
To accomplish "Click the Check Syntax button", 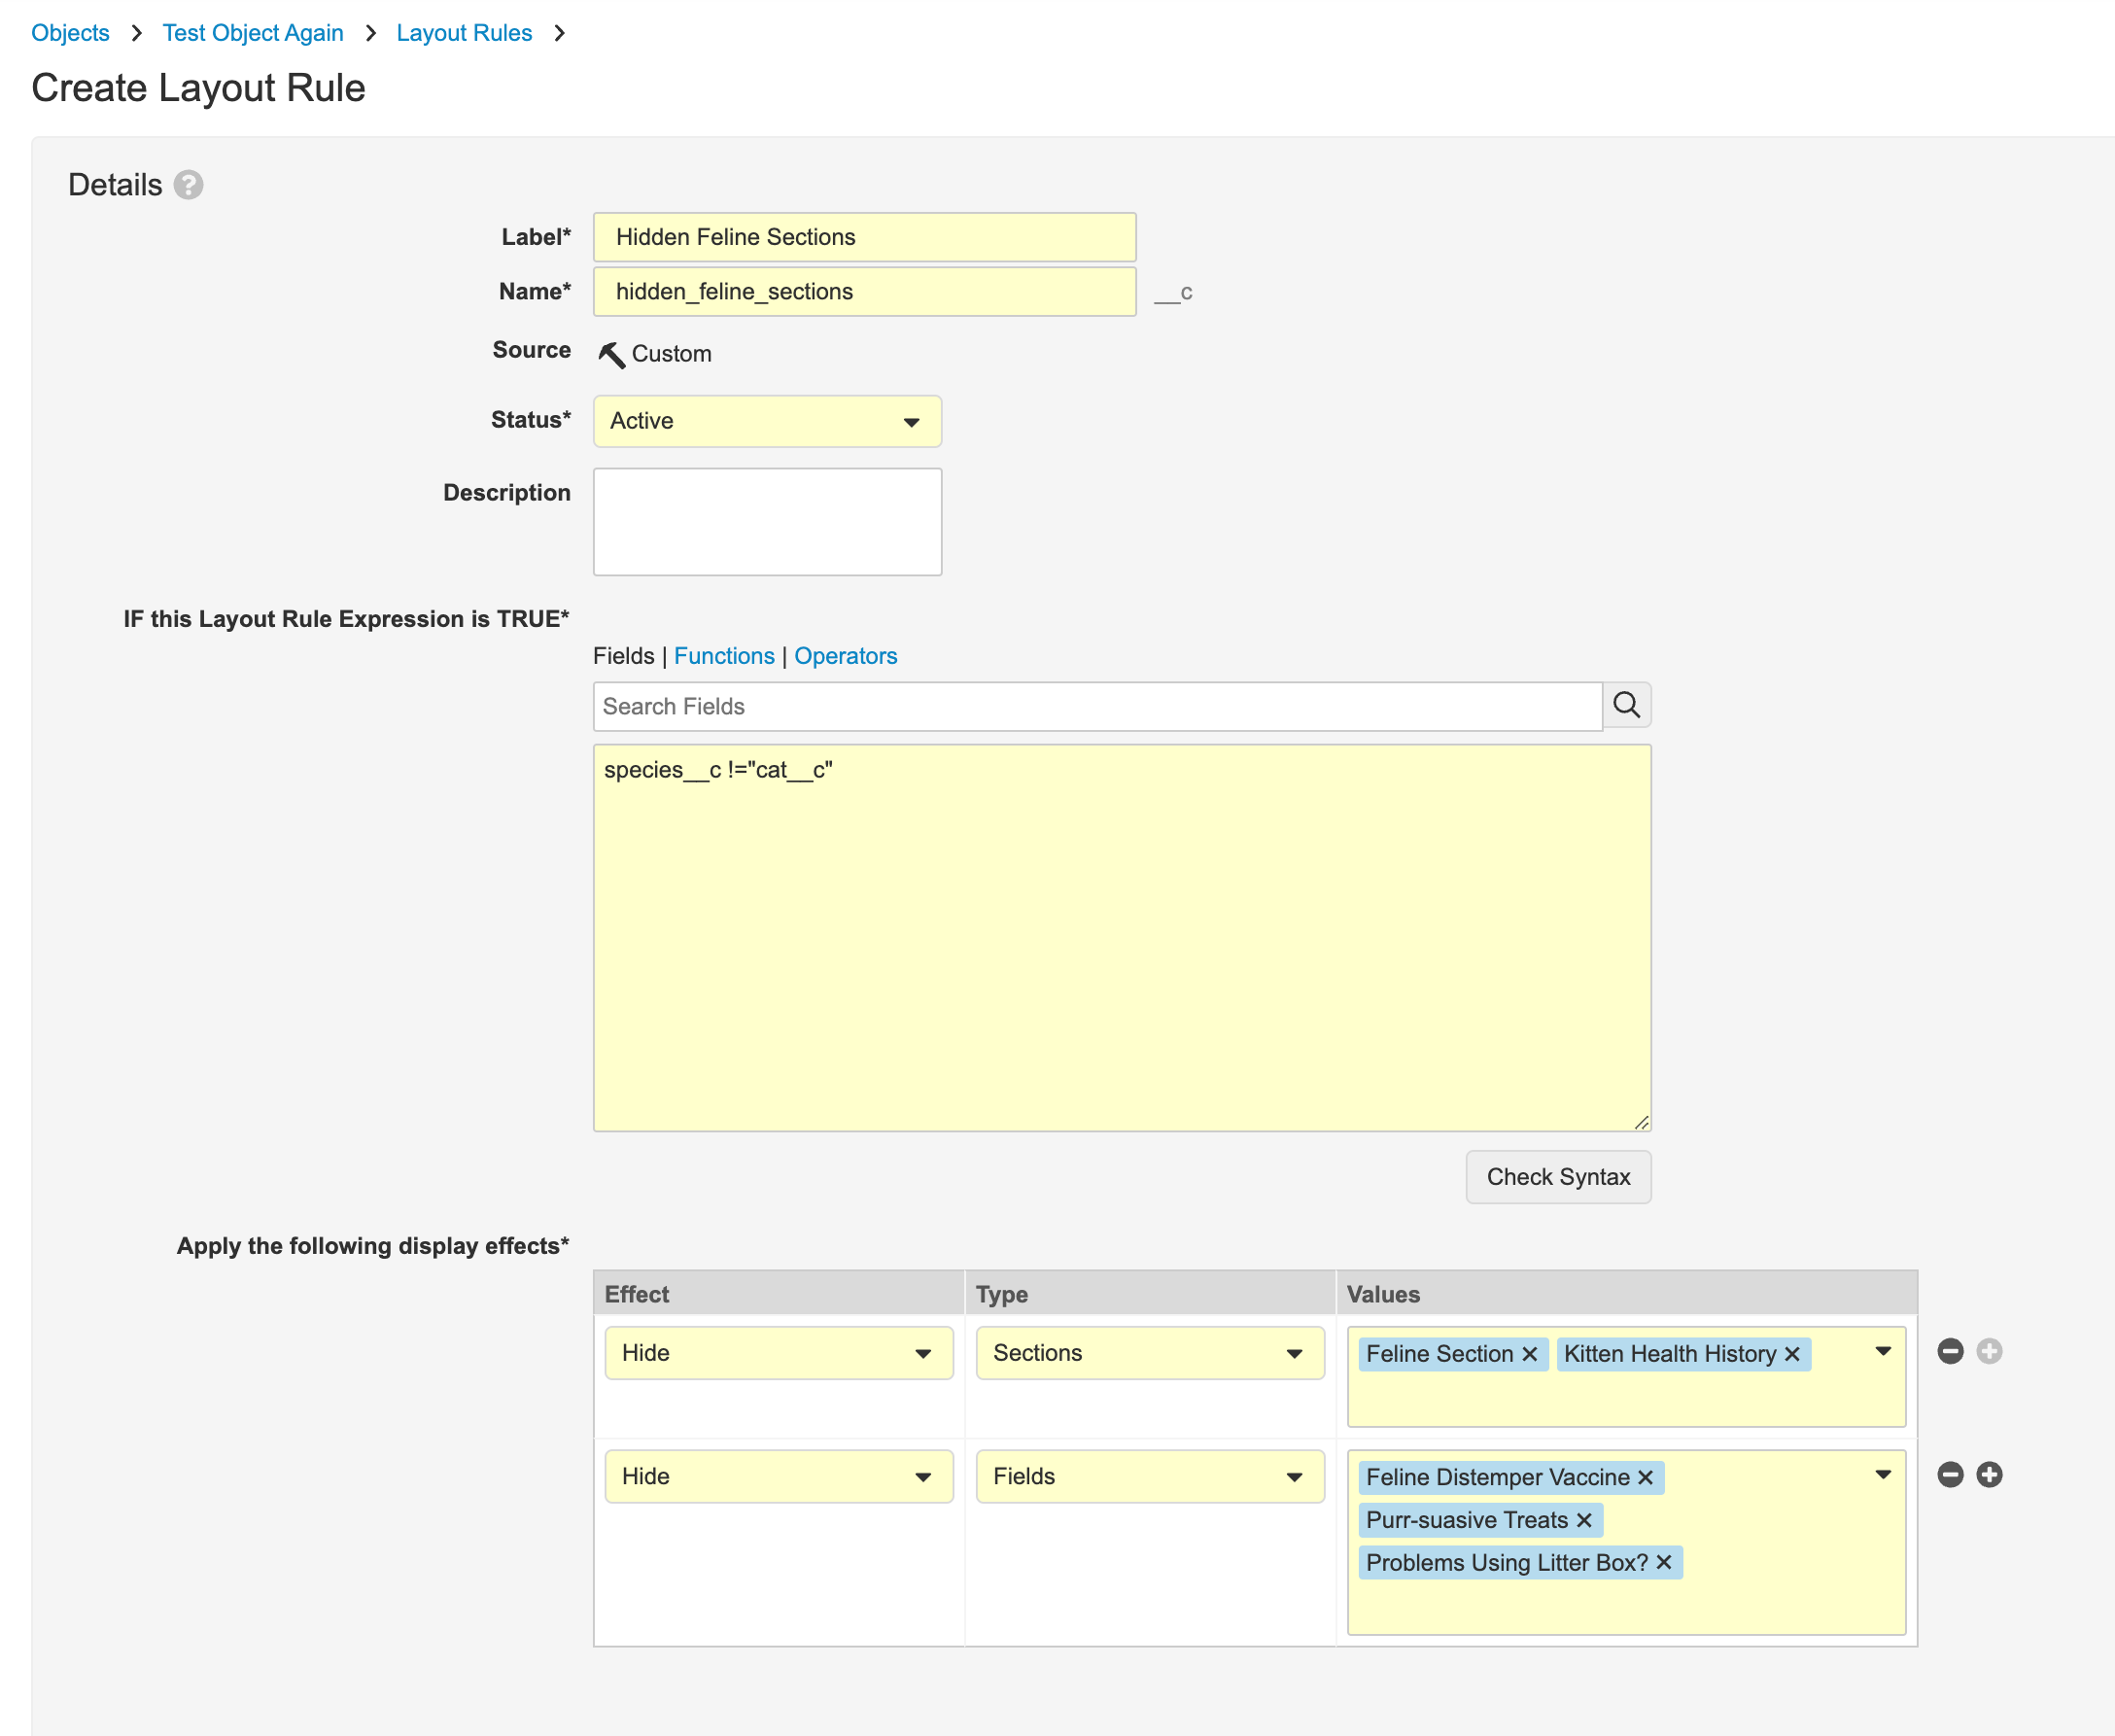I will click(x=1557, y=1177).
